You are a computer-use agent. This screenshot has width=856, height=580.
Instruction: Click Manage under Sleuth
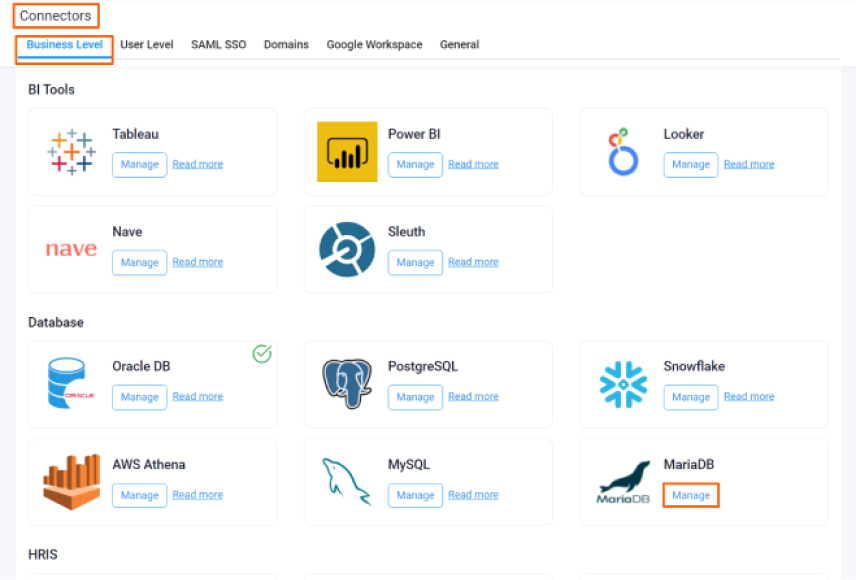coord(415,263)
